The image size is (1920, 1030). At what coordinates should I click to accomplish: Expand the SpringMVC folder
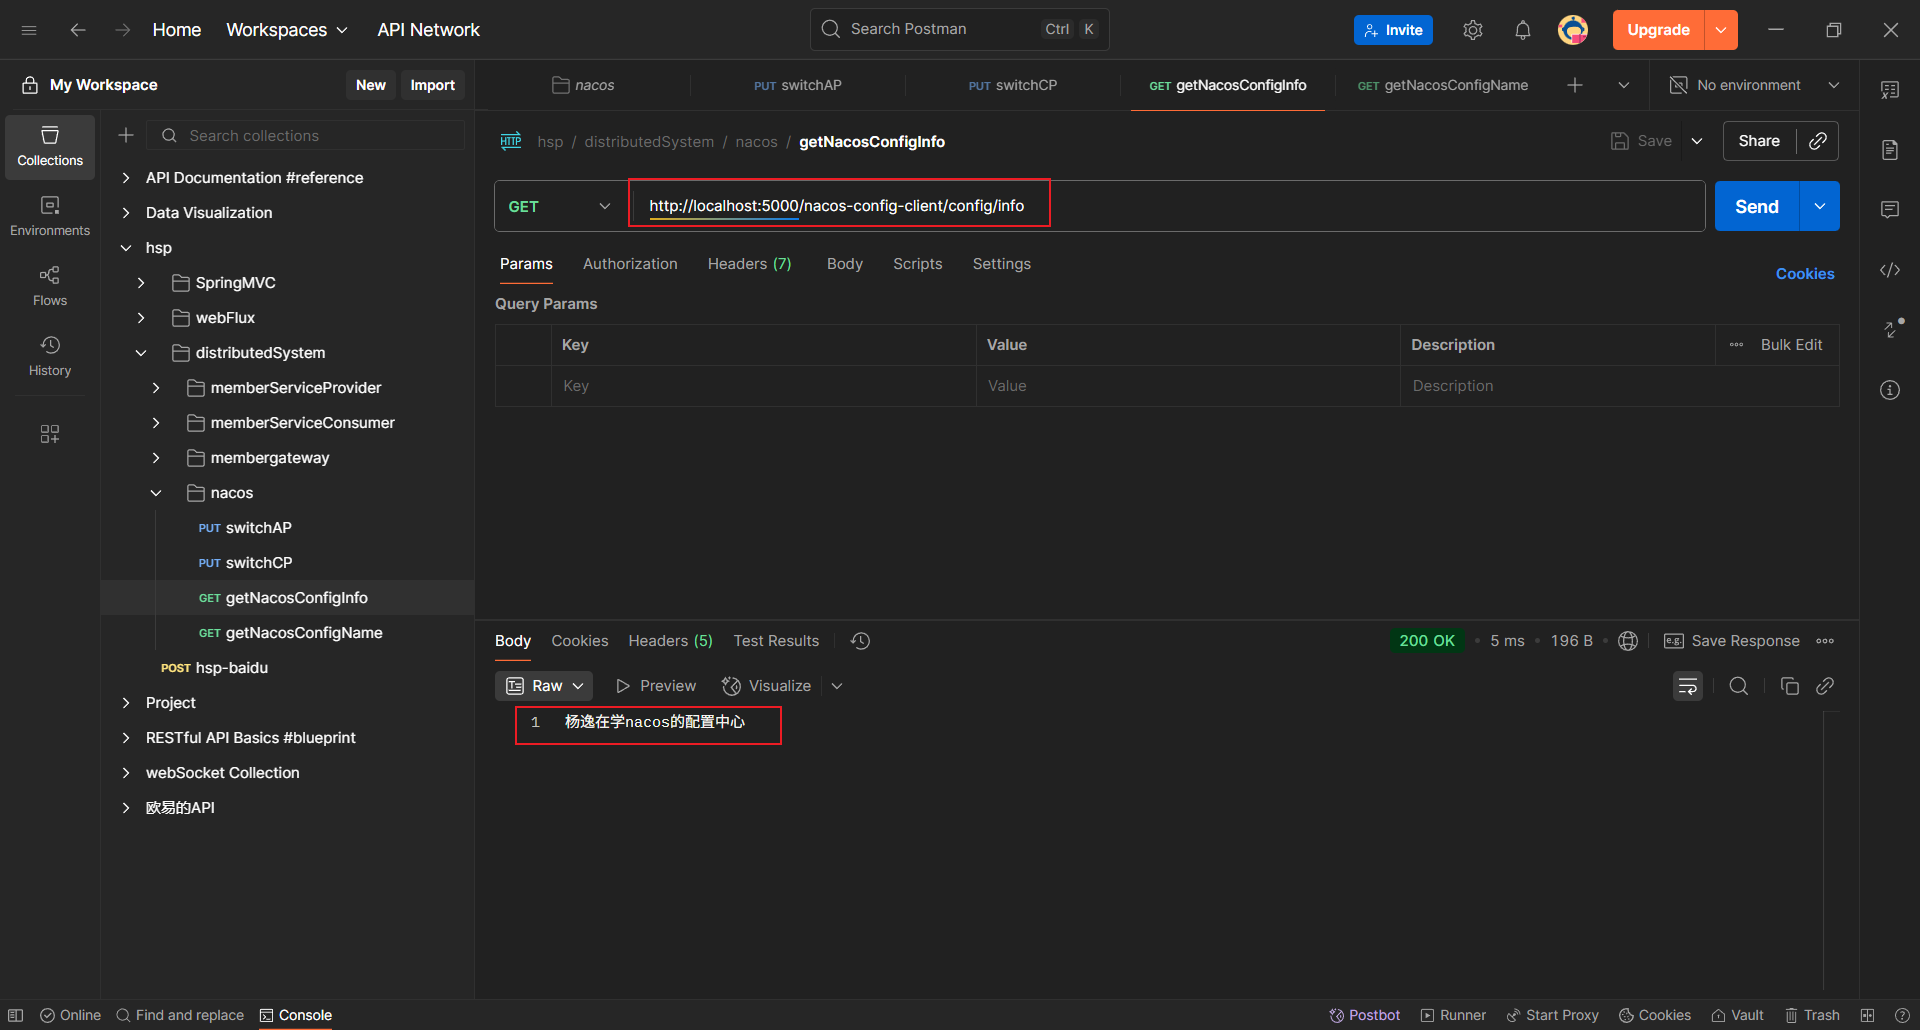point(141,283)
